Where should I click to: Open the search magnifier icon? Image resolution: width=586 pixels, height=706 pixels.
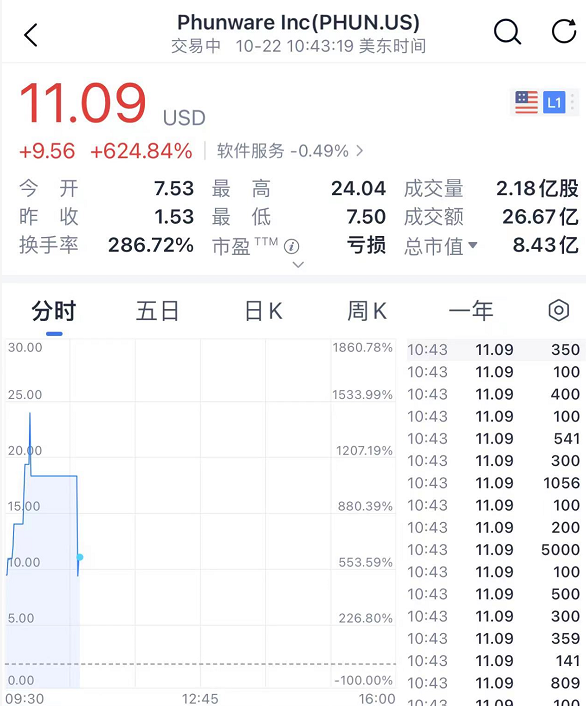pos(507,32)
